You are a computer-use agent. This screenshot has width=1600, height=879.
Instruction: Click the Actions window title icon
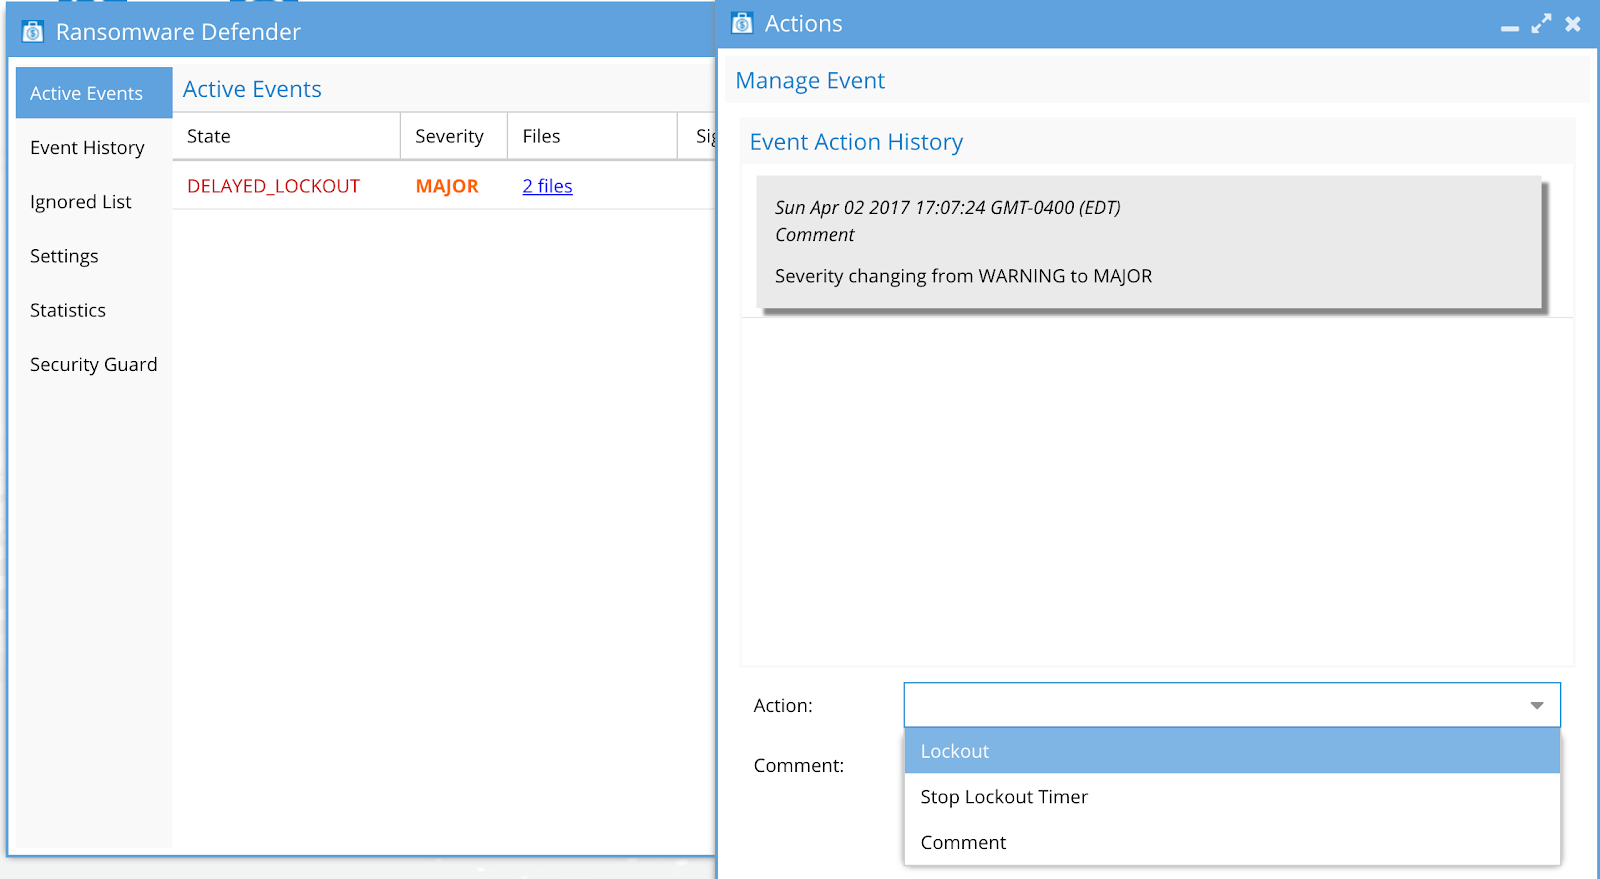pyautogui.click(x=742, y=23)
